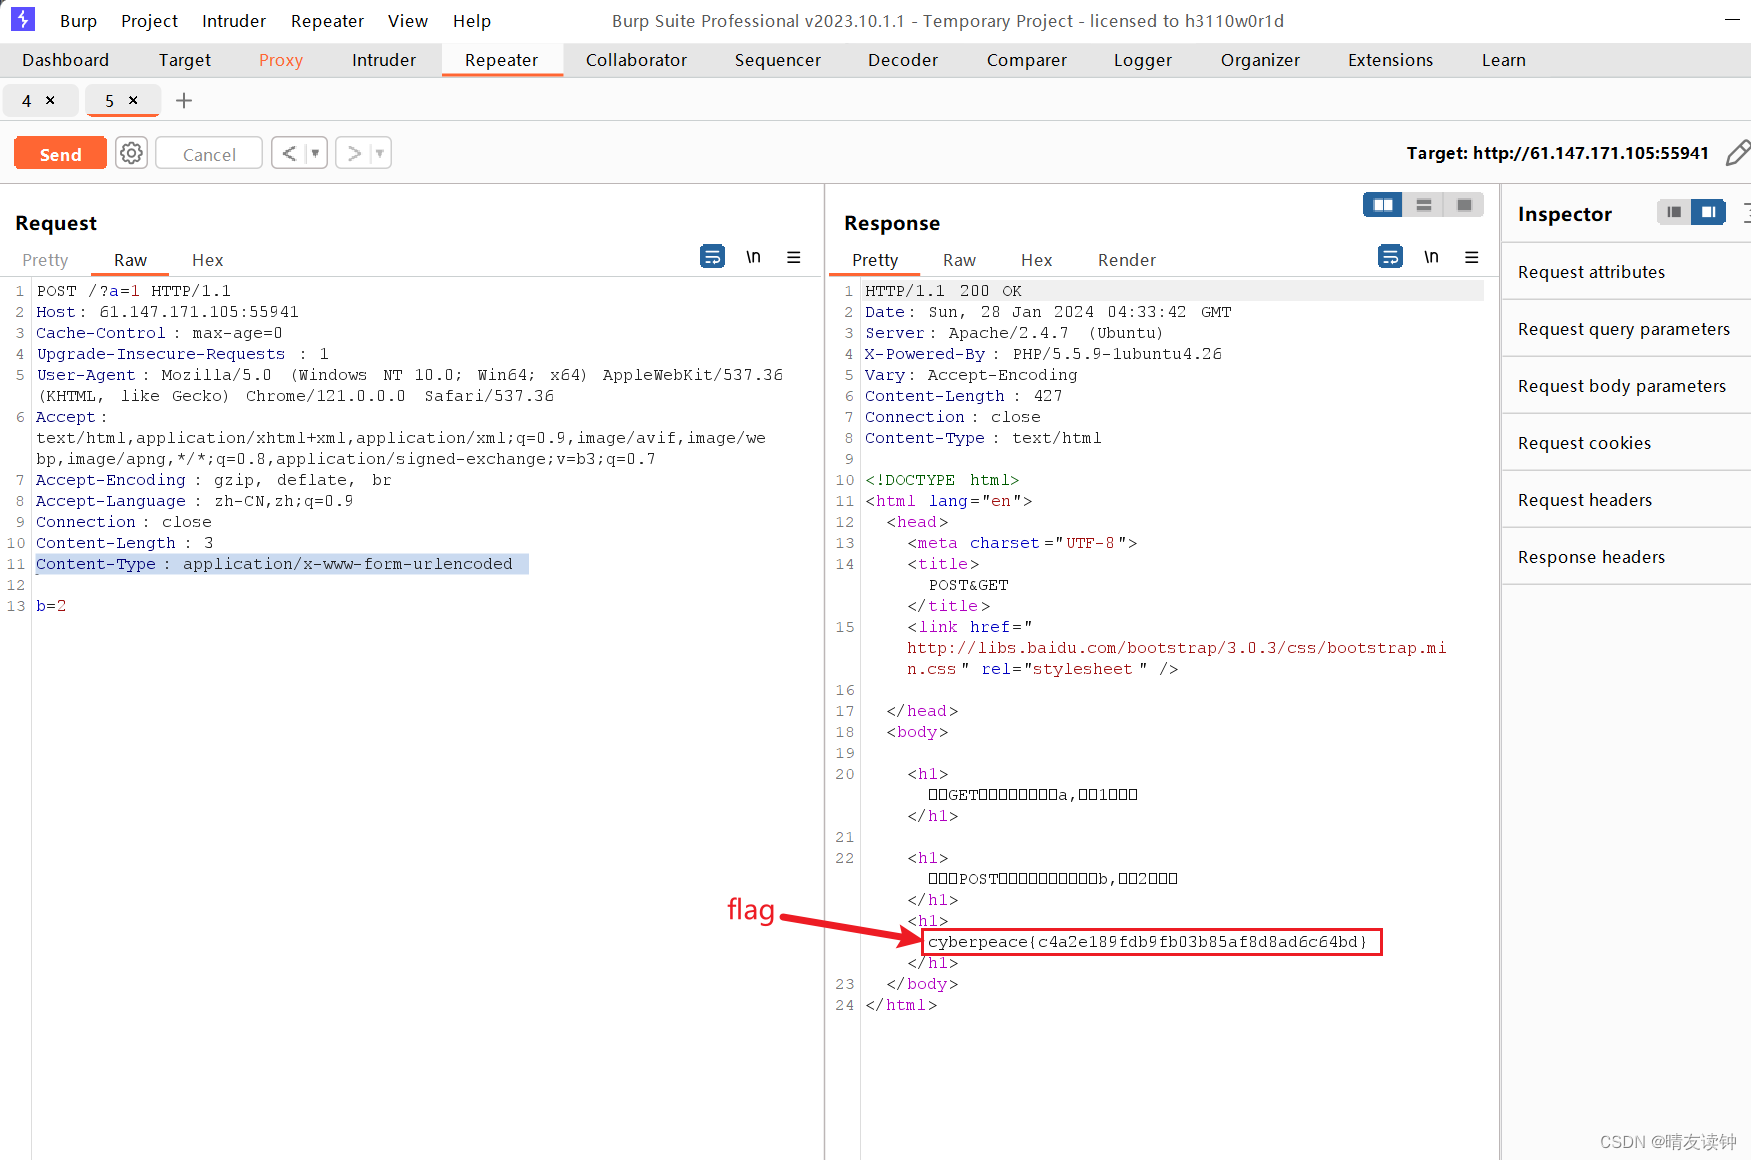Image resolution: width=1751 pixels, height=1160 pixels.
Task: Dock Inspector panel to the right
Action: coord(1709,212)
